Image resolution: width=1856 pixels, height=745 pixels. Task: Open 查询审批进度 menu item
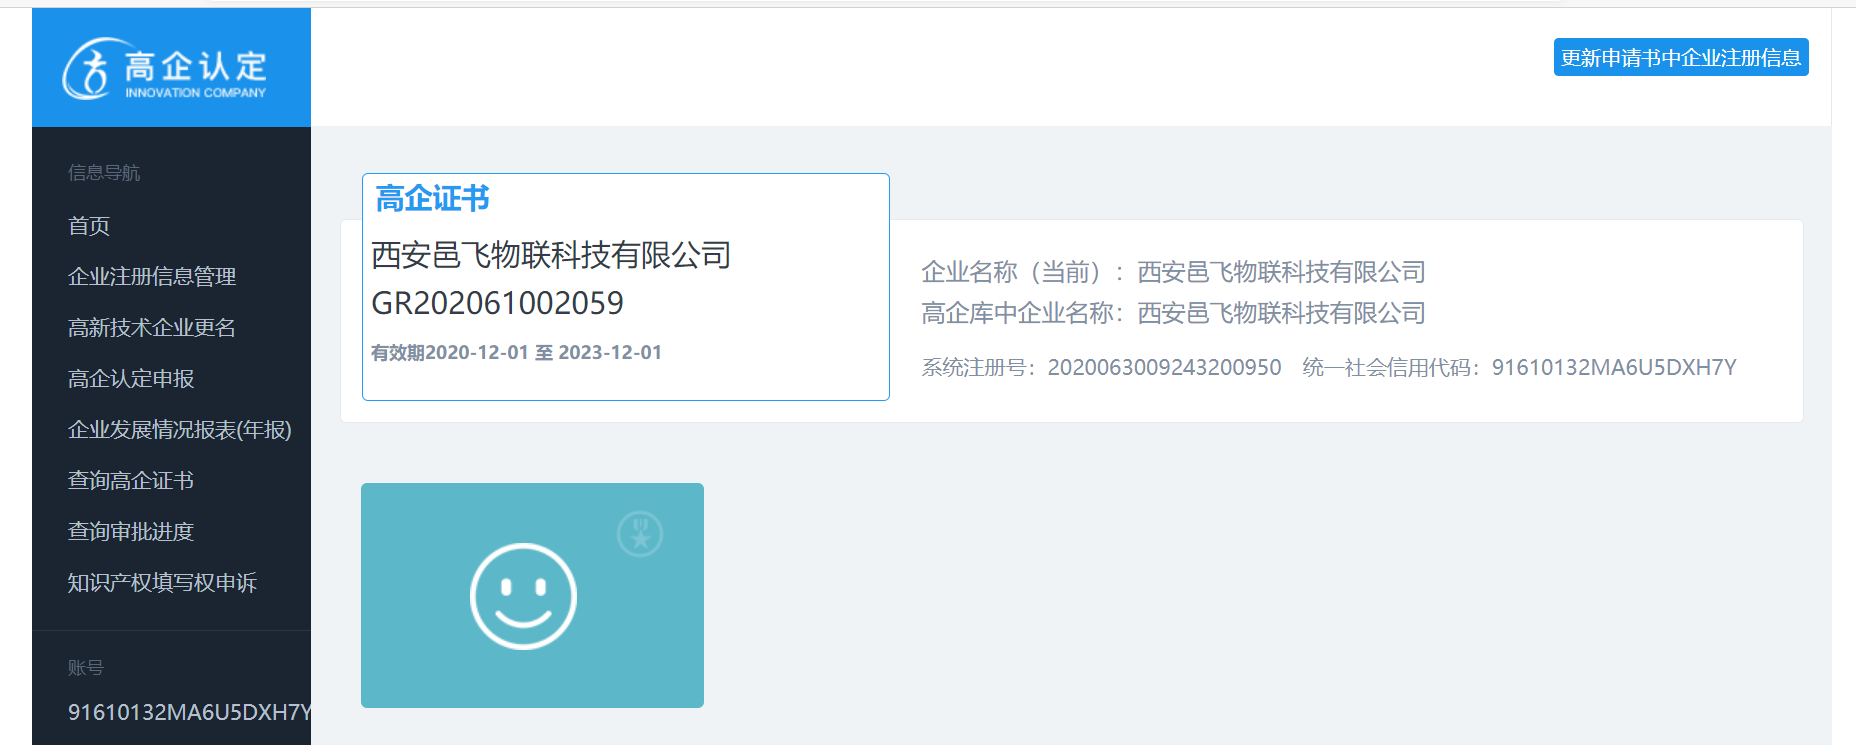point(131,532)
